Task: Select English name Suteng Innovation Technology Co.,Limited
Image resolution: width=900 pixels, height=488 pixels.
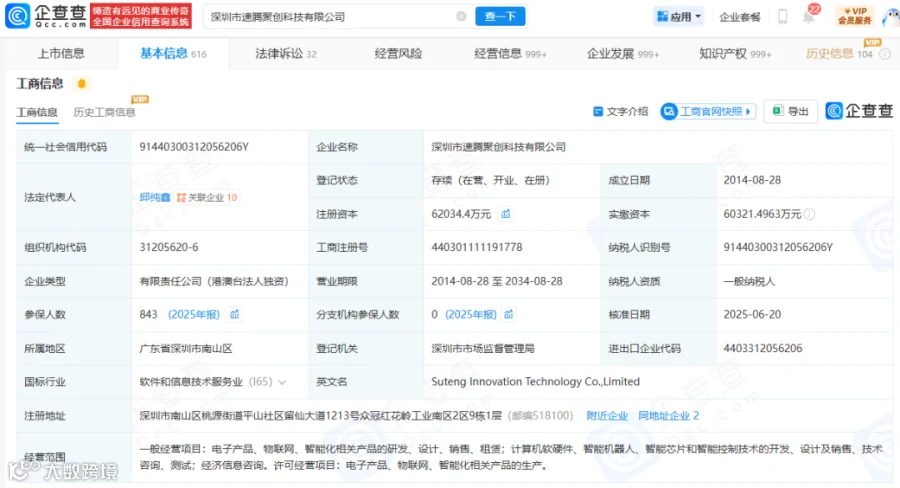Action: coord(536,382)
